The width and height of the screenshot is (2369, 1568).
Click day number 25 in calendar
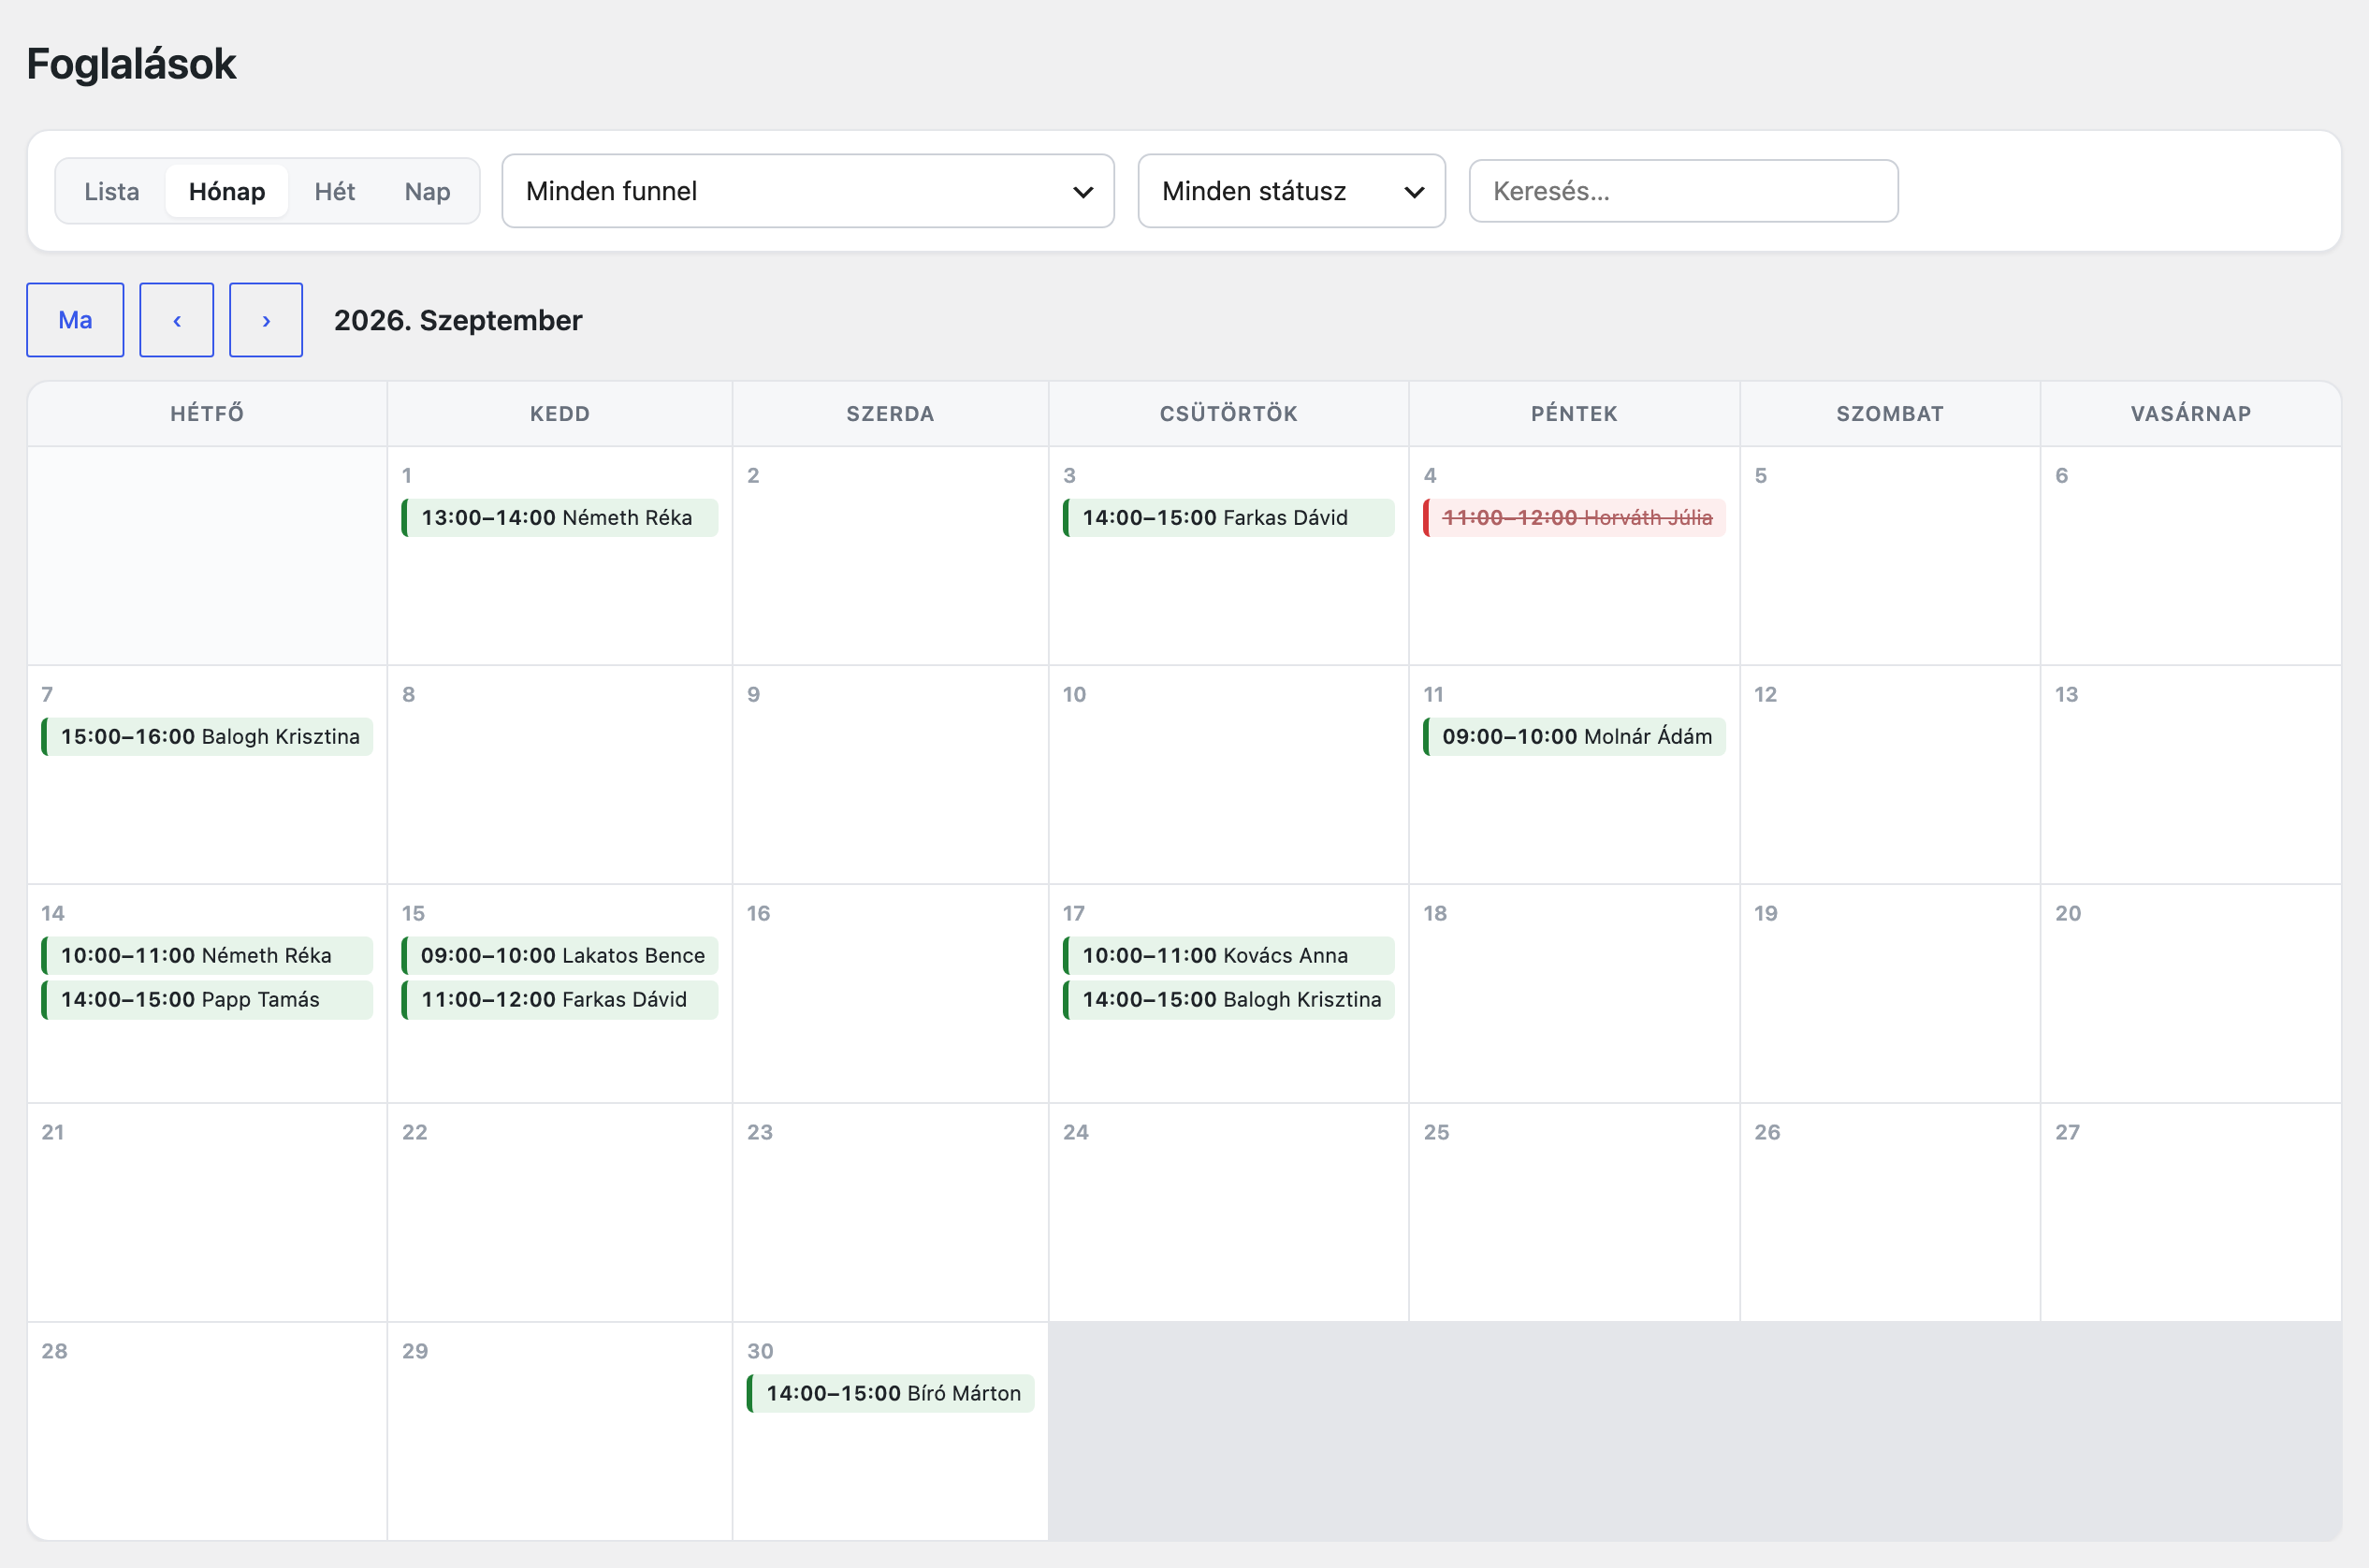pos(1437,1132)
